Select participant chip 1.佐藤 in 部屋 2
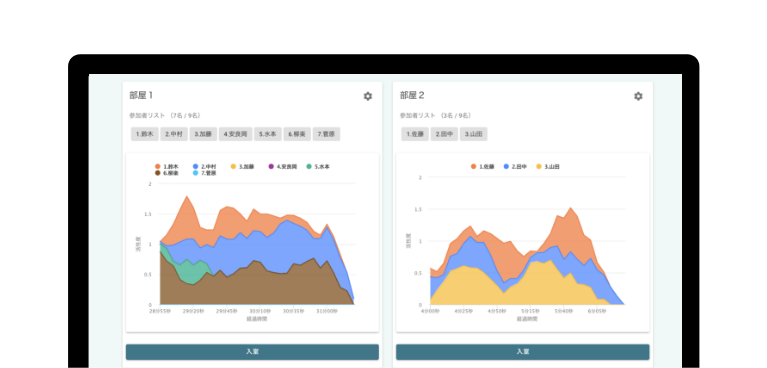Image resolution: width=767 pixels, height=368 pixels. (415, 134)
